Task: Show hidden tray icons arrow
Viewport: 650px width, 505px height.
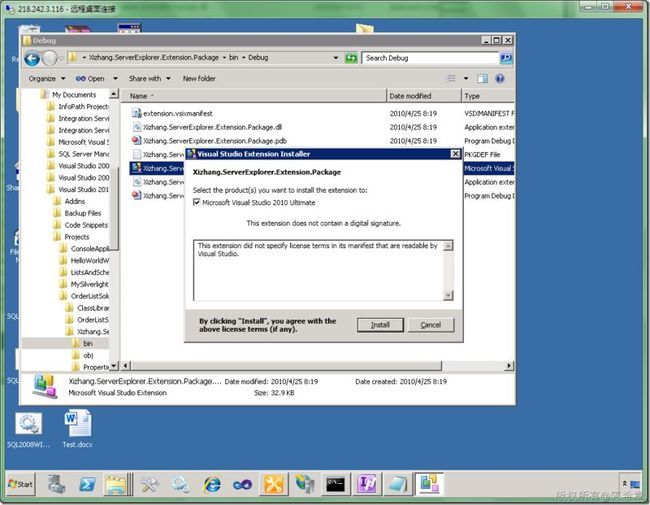Action: pyautogui.click(x=625, y=483)
